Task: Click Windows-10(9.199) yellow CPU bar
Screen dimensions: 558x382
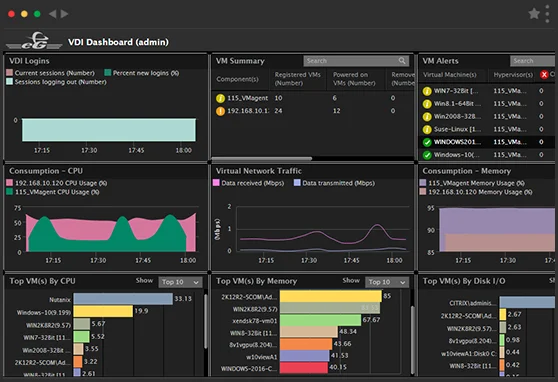Action: [x=103, y=312]
